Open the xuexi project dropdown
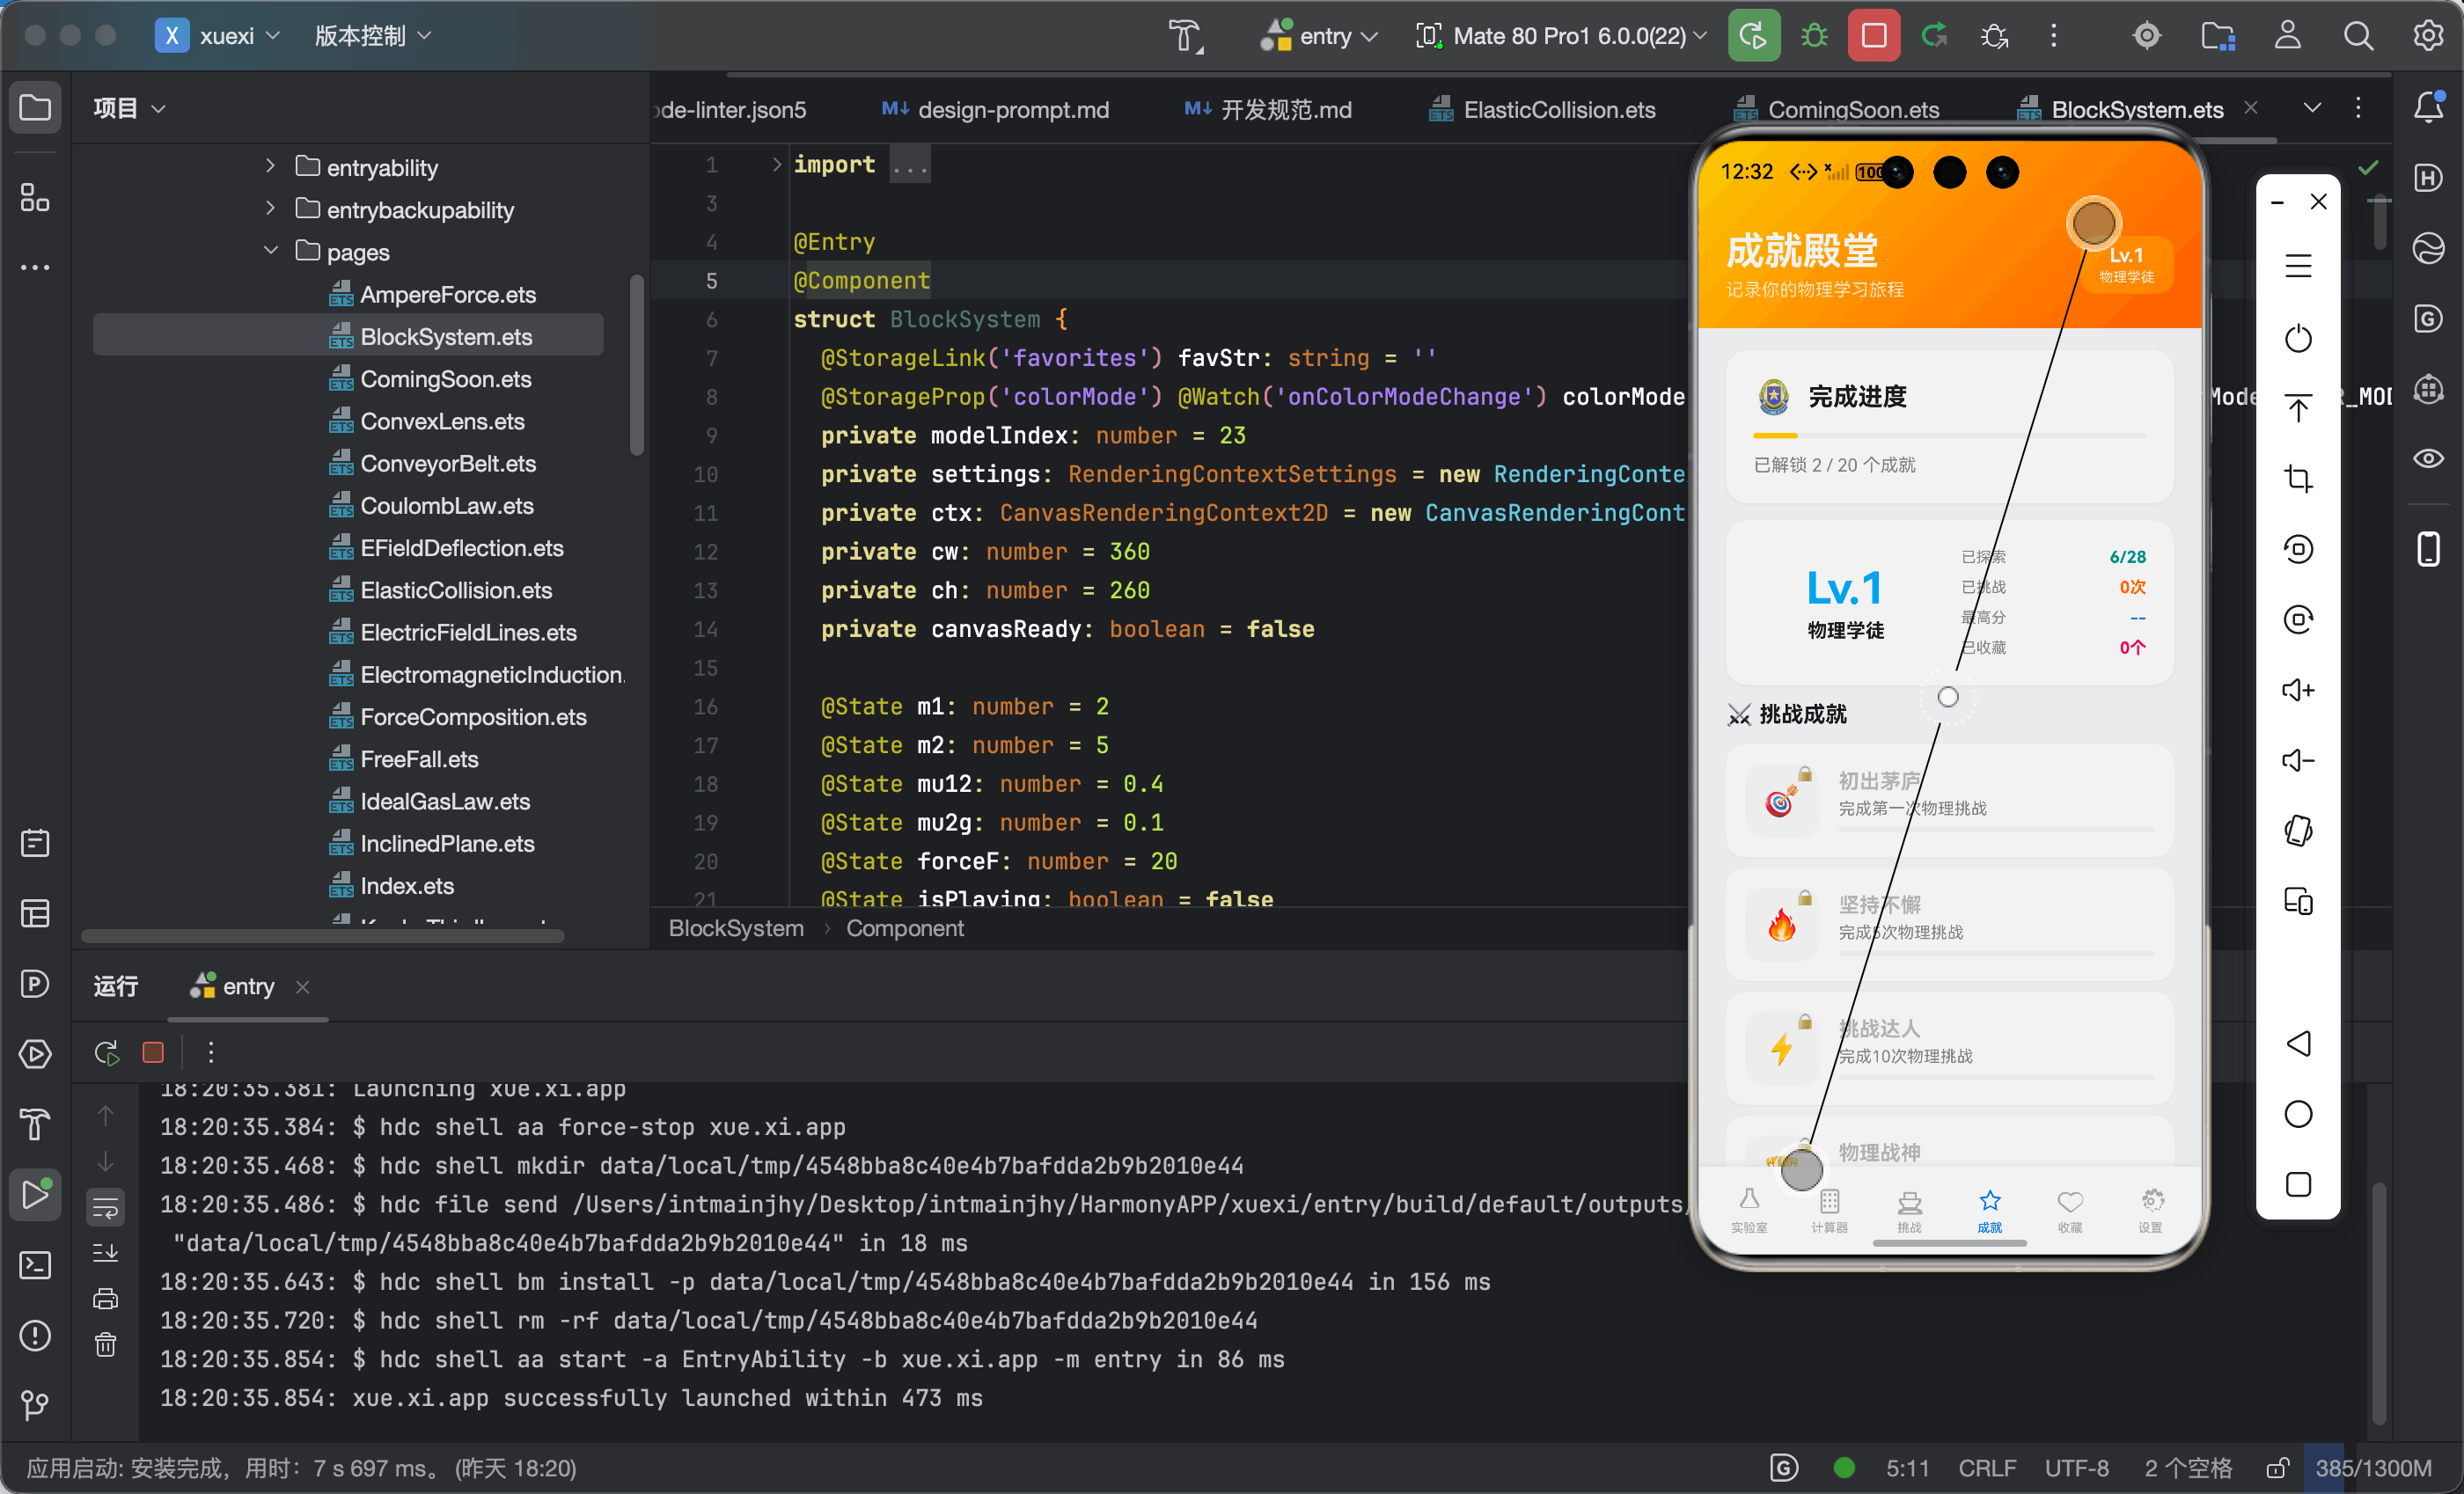 click(218, 36)
